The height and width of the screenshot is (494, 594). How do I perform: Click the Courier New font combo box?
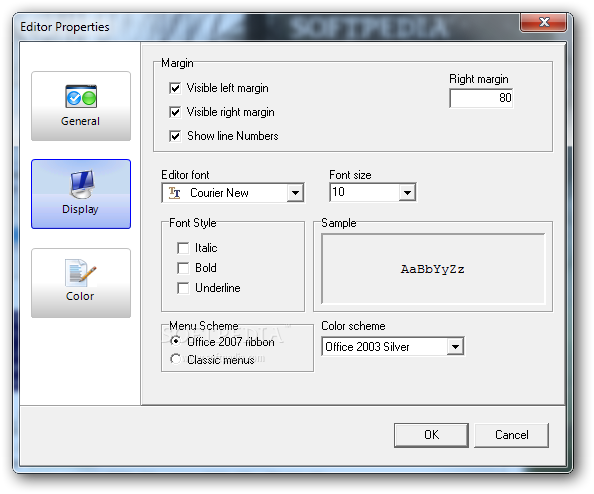pos(233,193)
